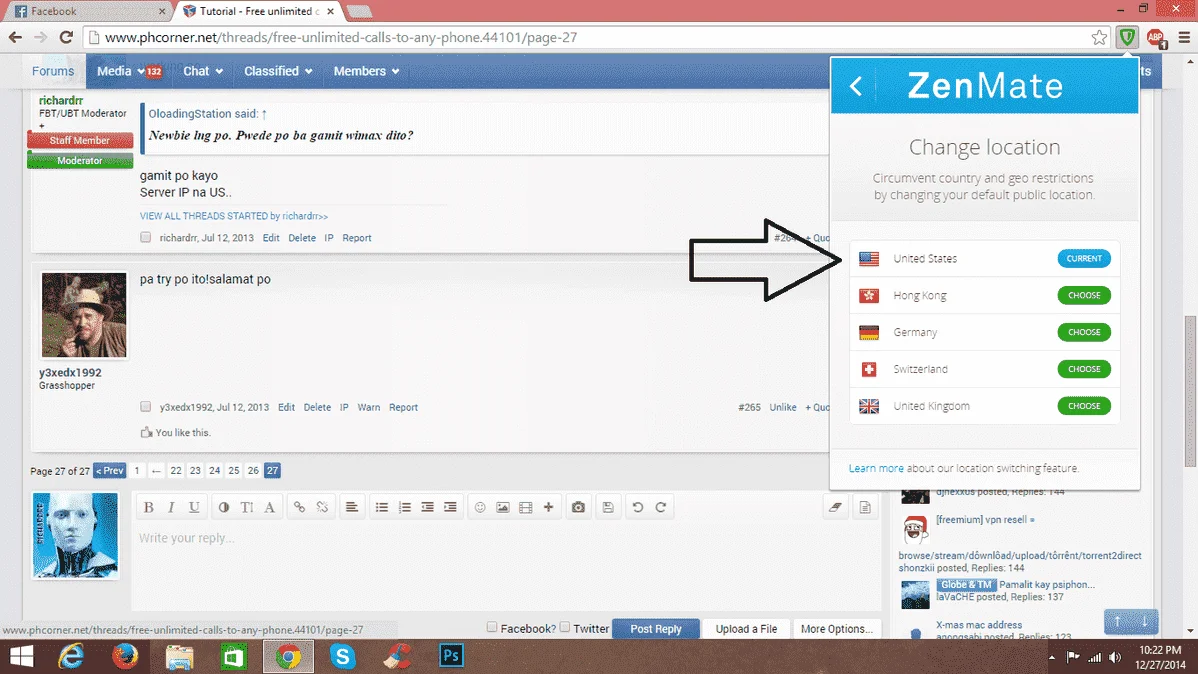Show hidden system tray icons

coord(1052,657)
